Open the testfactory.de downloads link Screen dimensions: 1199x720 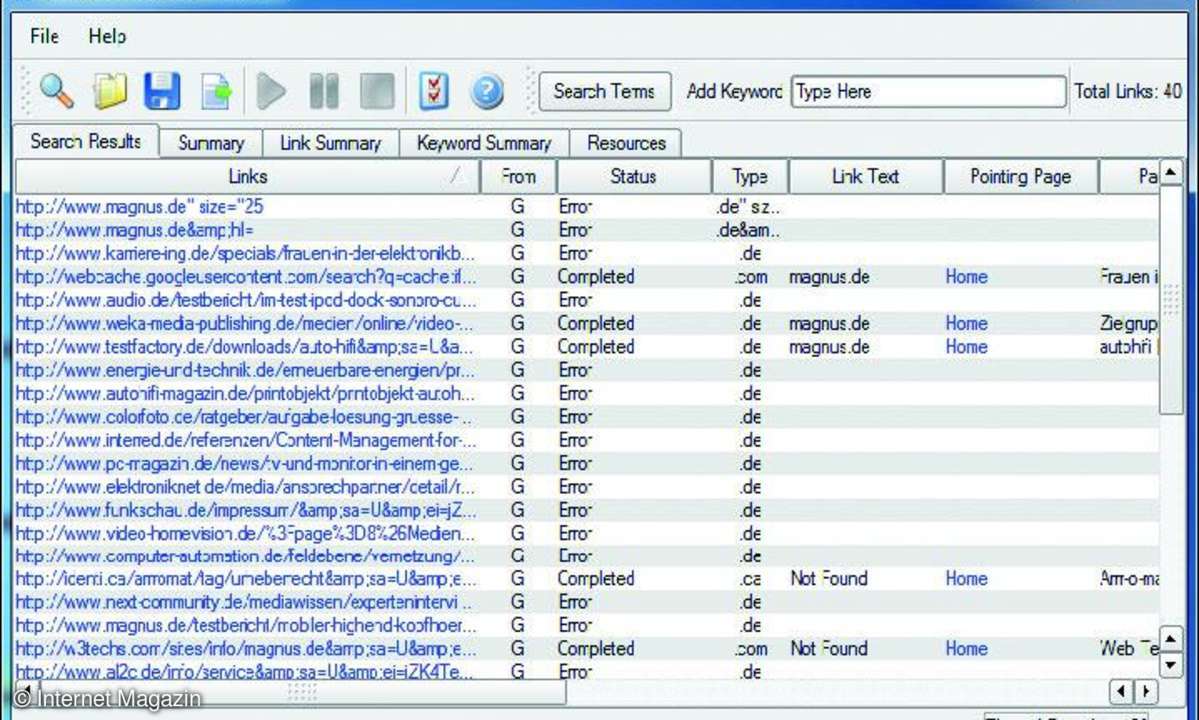click(x=244, y=347)
